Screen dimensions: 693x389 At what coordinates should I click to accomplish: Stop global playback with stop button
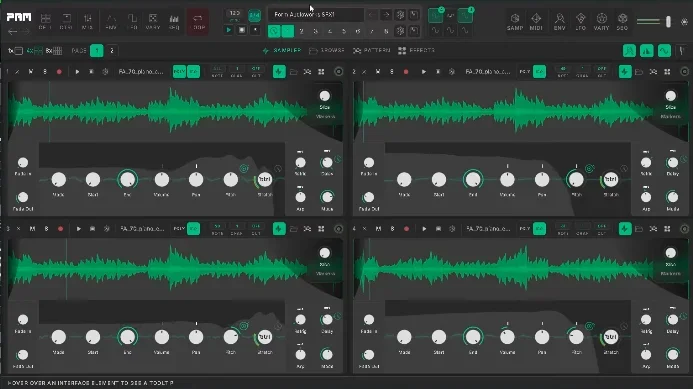242,30
